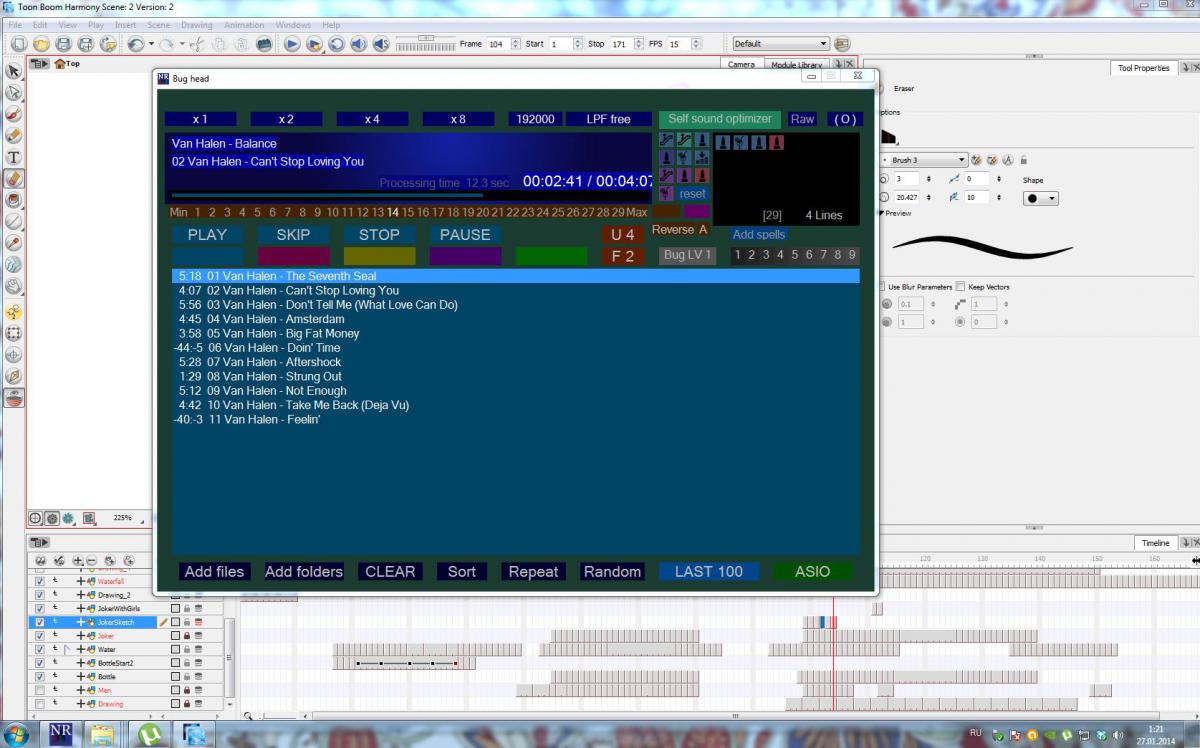Click the Windows Start button
Viewport: 1200px width, 748px height.
point(17,734)
